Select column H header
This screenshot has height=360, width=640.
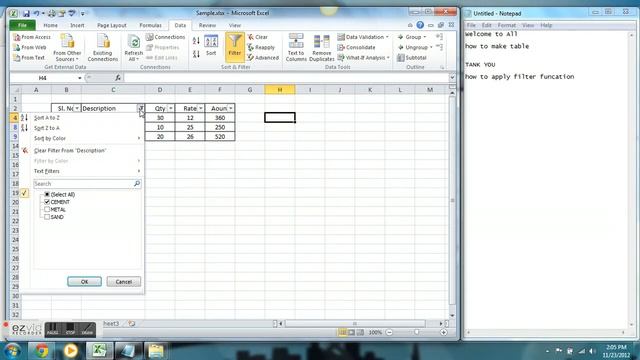coord(280,89)
